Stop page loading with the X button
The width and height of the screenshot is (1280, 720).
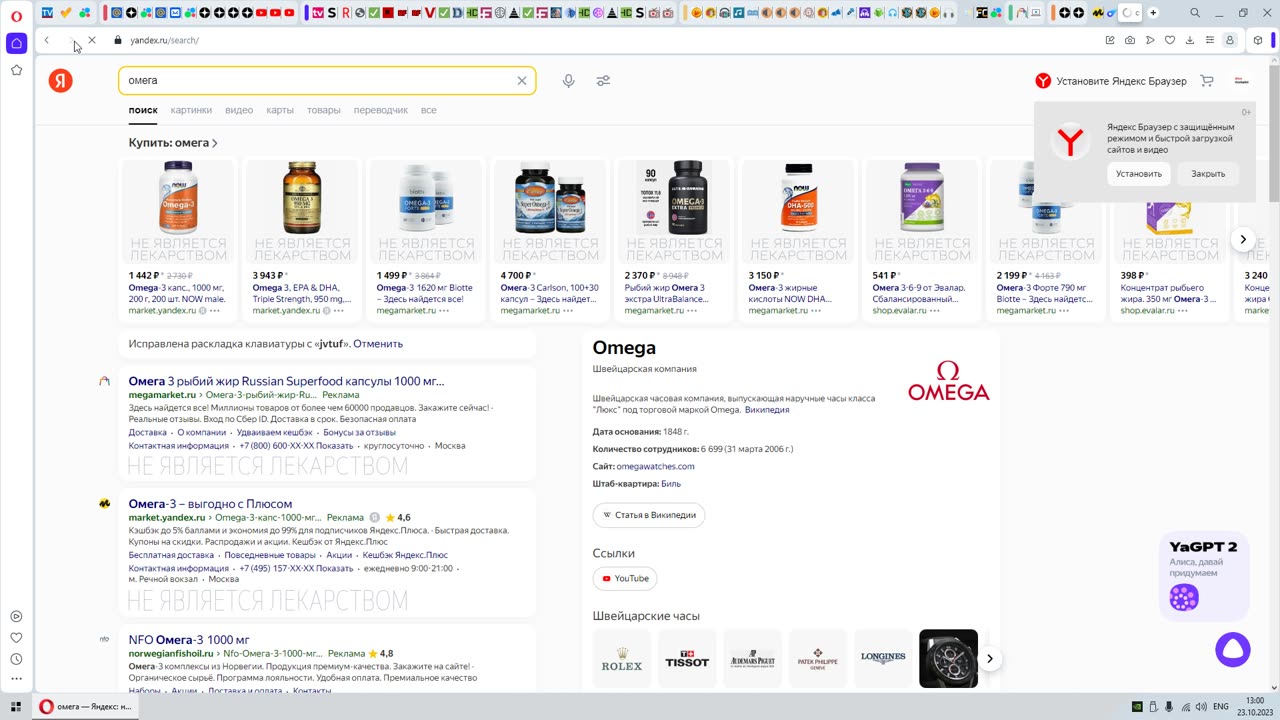91,40
